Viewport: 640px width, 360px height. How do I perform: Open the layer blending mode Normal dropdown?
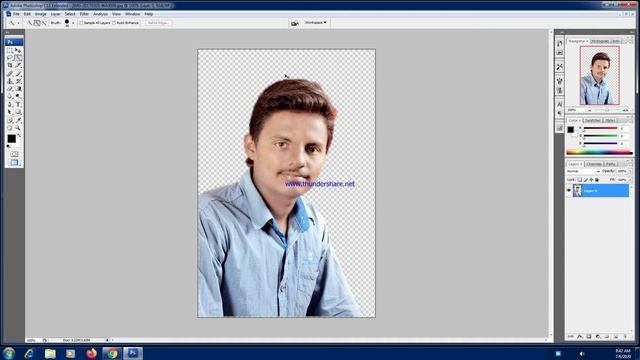[x=583, y=171]
